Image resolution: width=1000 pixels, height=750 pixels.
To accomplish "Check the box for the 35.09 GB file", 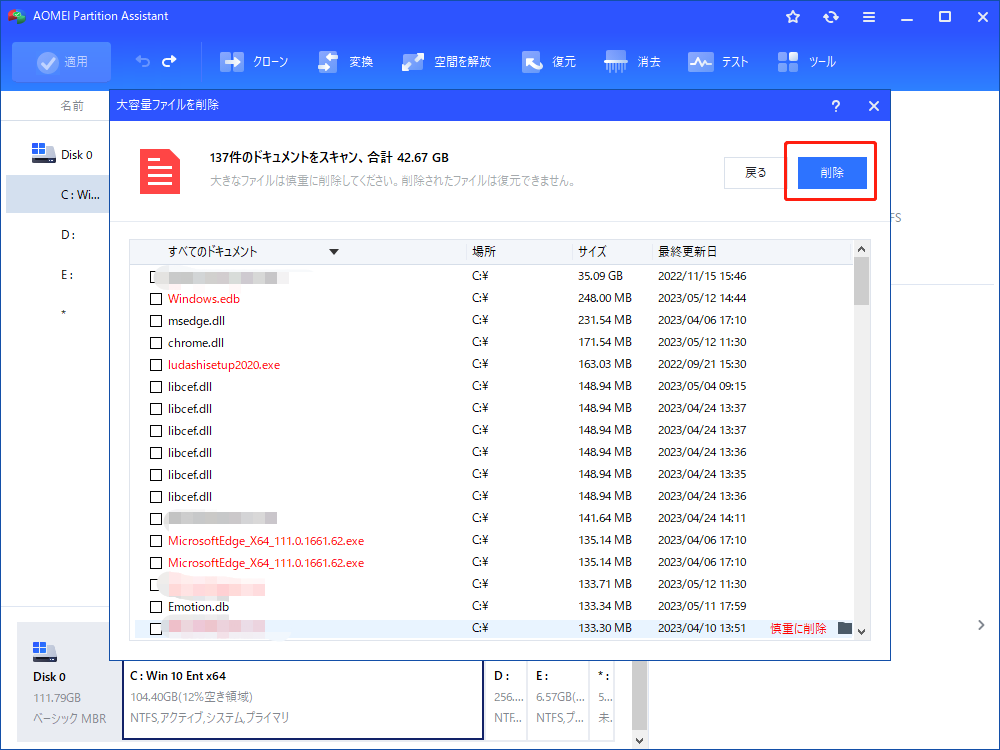I will pyautogui.click(x=153, y=277).
